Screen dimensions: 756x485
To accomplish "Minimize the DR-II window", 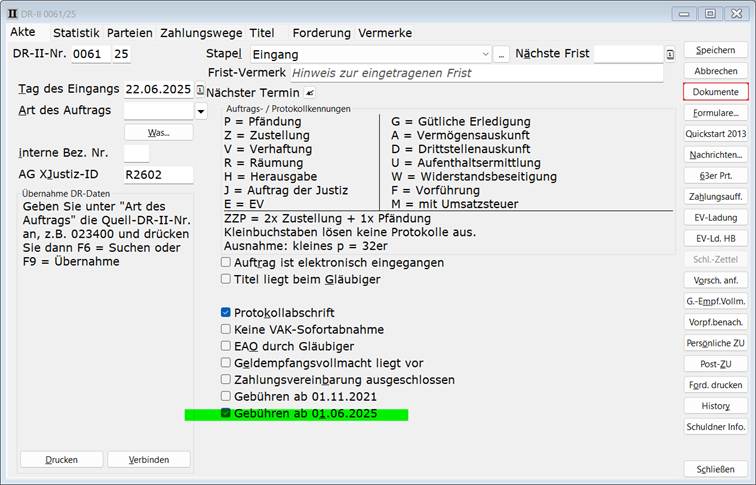I will [x=684, y=13].
